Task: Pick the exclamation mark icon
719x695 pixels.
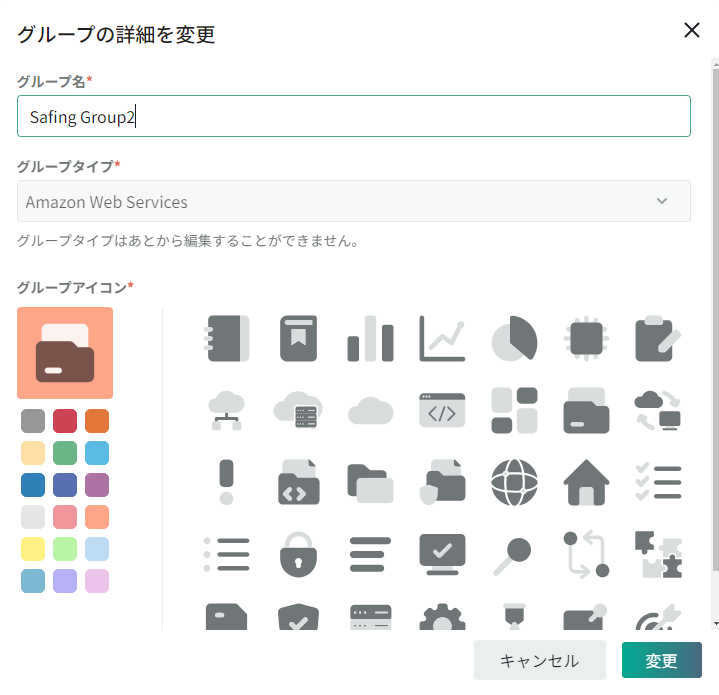Action: (227, 482)
